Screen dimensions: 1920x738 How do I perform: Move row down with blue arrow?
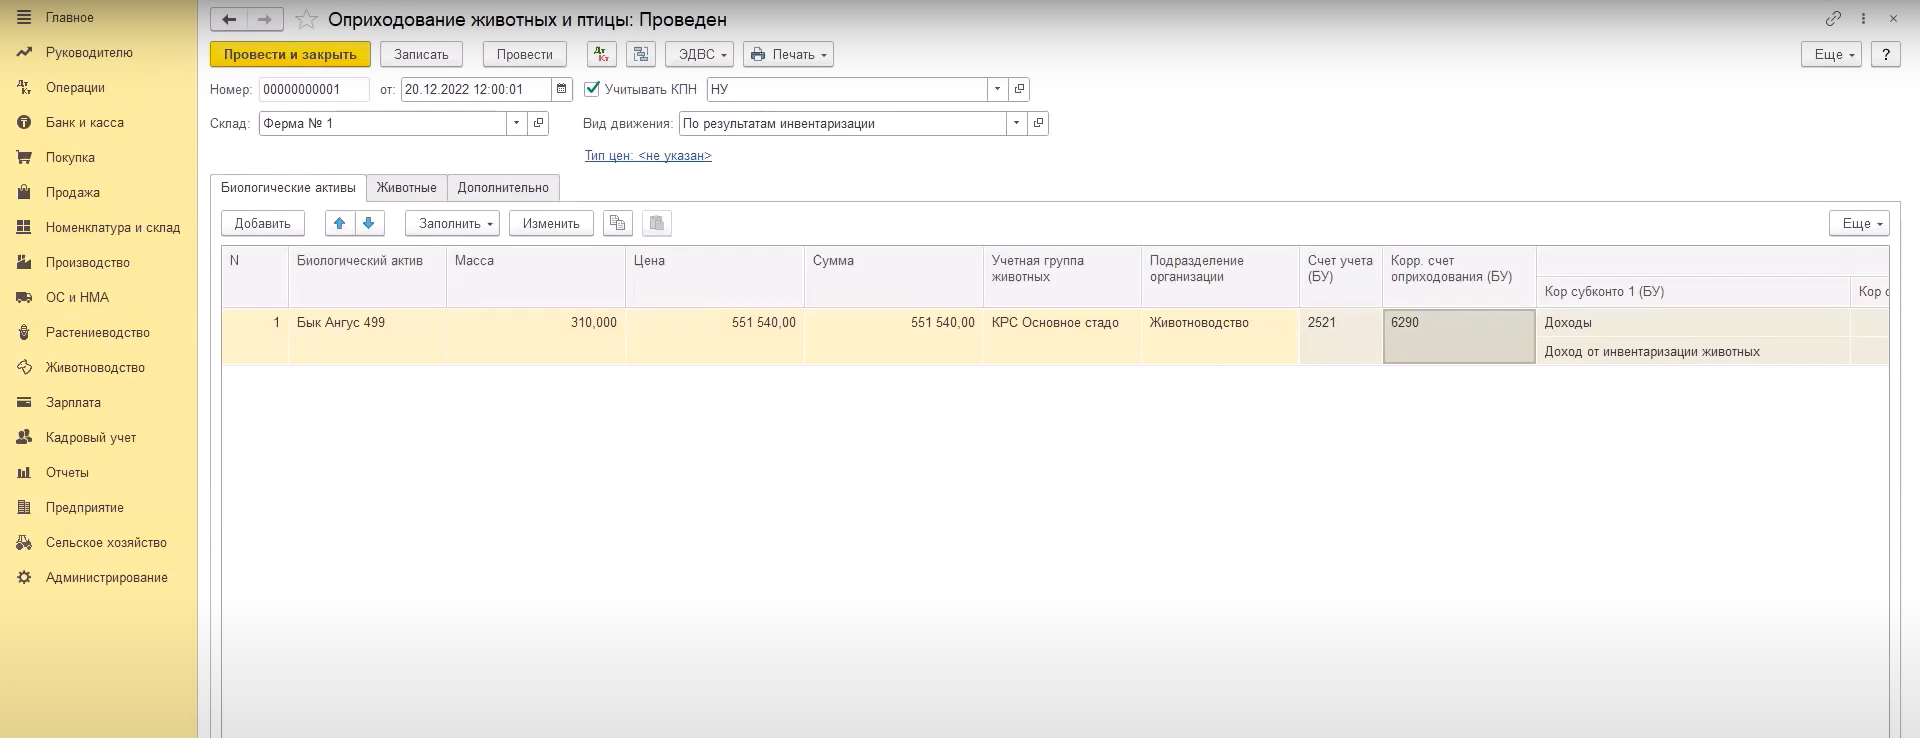tap(369, 223)
